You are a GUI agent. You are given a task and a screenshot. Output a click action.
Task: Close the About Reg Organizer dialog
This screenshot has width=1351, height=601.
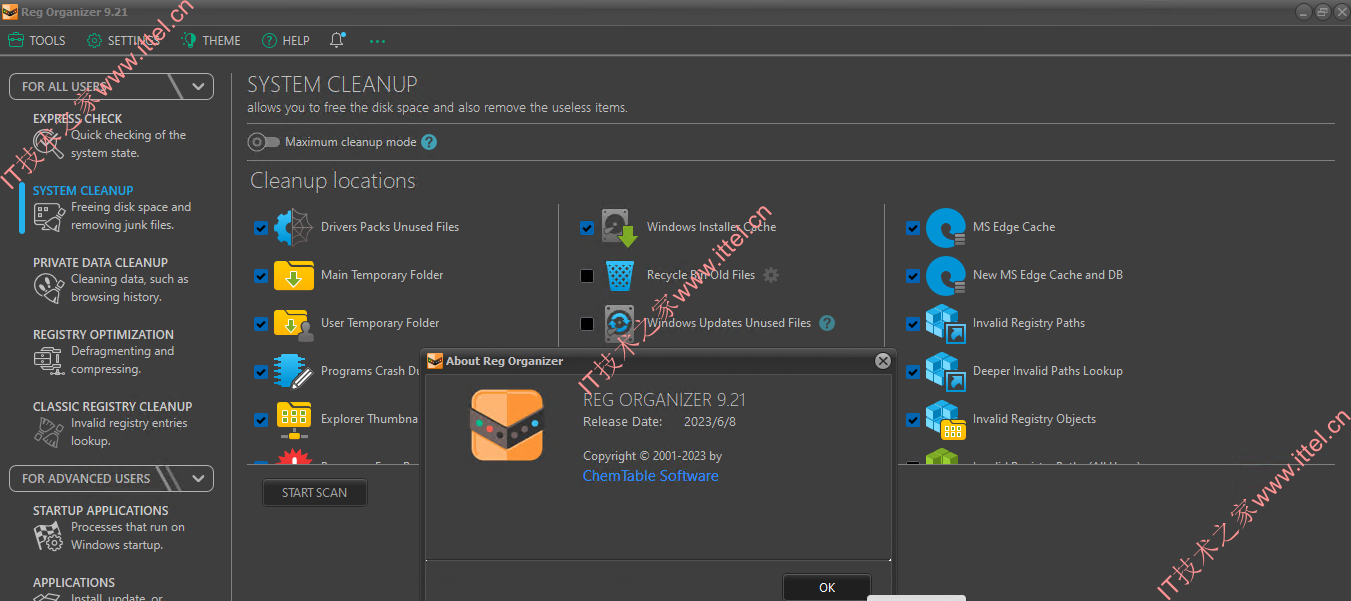(x=882, y=361)
